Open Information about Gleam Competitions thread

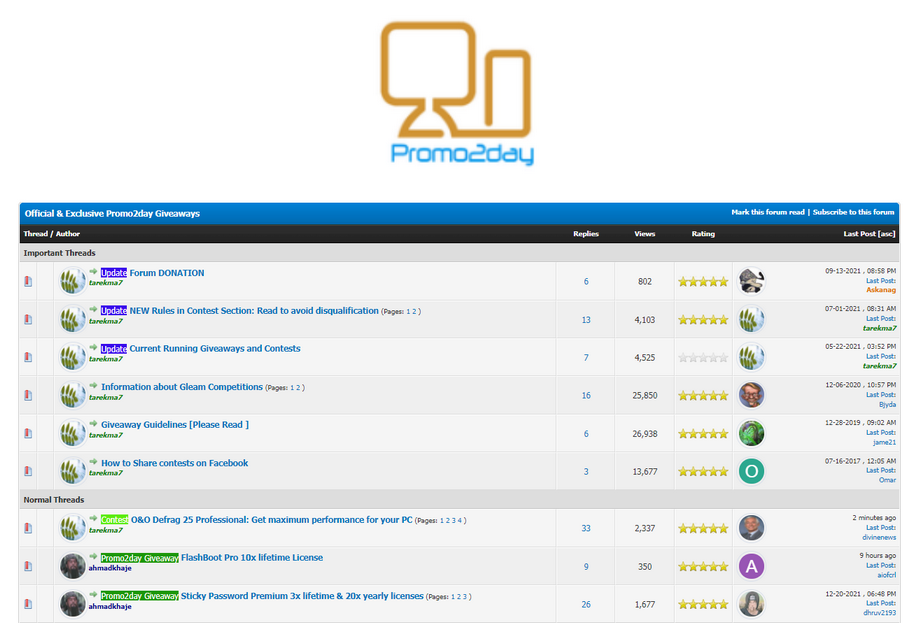coord(182,387)
